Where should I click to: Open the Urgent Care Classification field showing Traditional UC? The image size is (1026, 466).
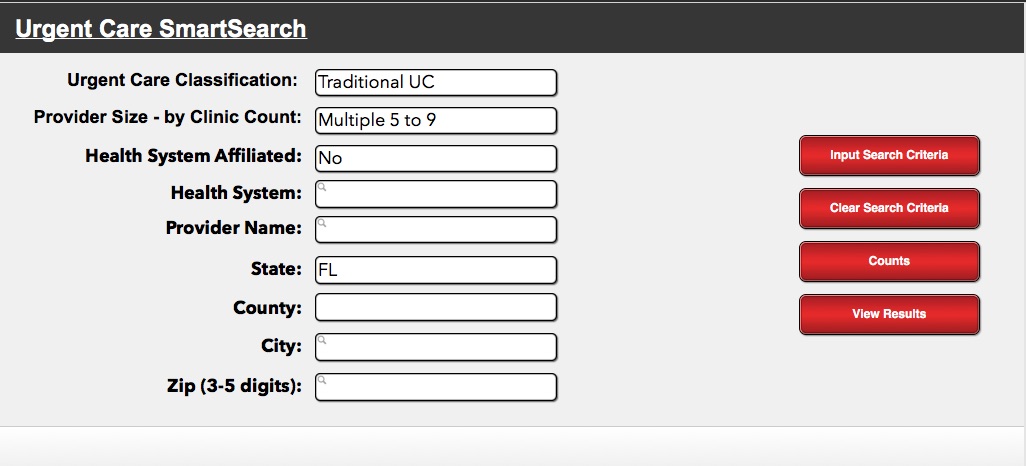[x=436, y=82]
